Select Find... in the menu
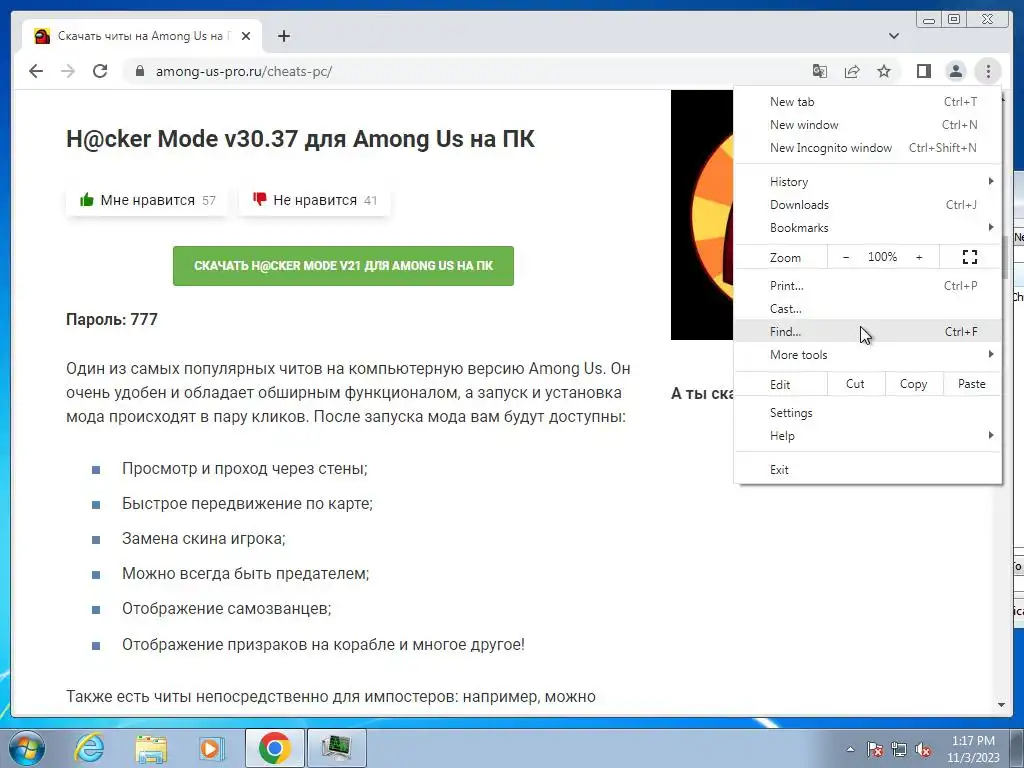The width and height of the screenshot is (1024, 768). coord(868,331)
